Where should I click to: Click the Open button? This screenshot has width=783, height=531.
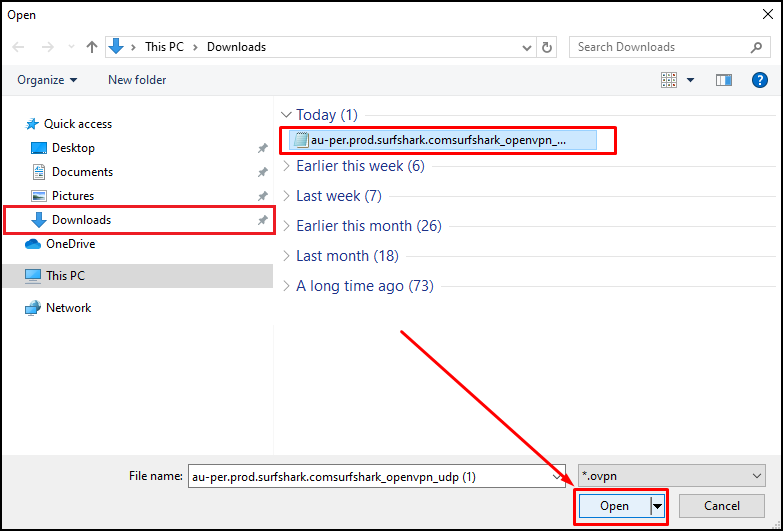tap(614, 506)
